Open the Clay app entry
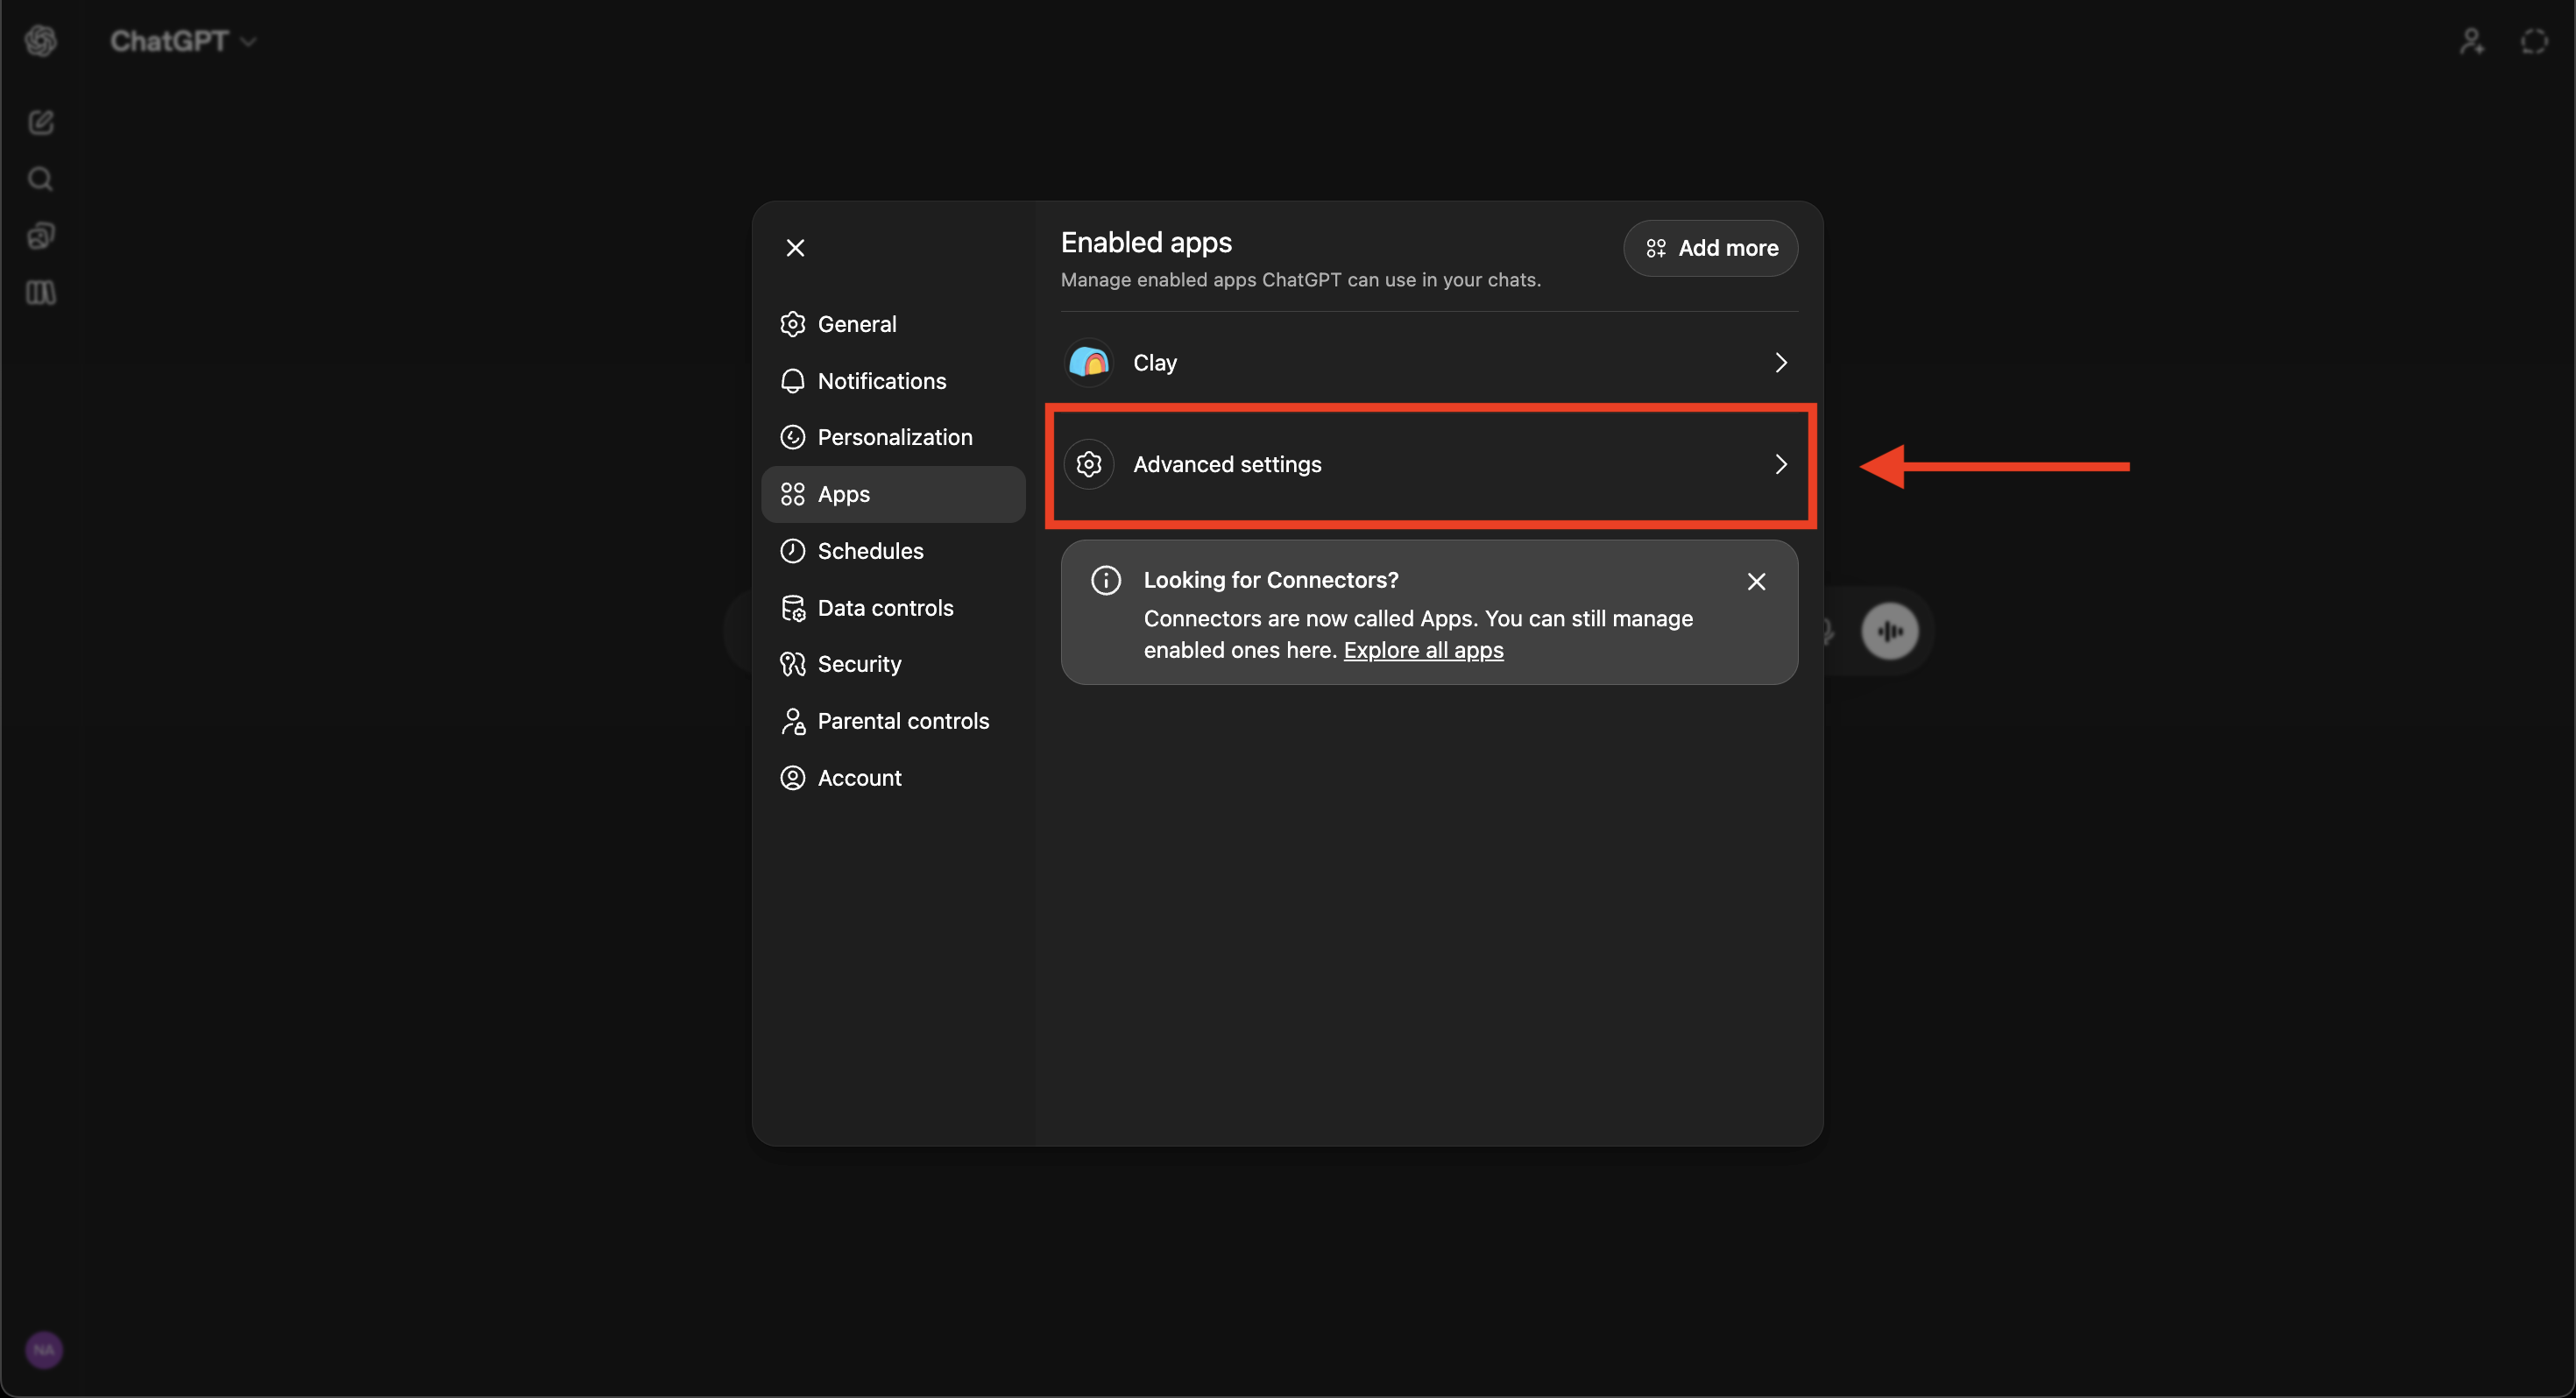This screenshot has height=1398, width=2576. [1429, 362]
